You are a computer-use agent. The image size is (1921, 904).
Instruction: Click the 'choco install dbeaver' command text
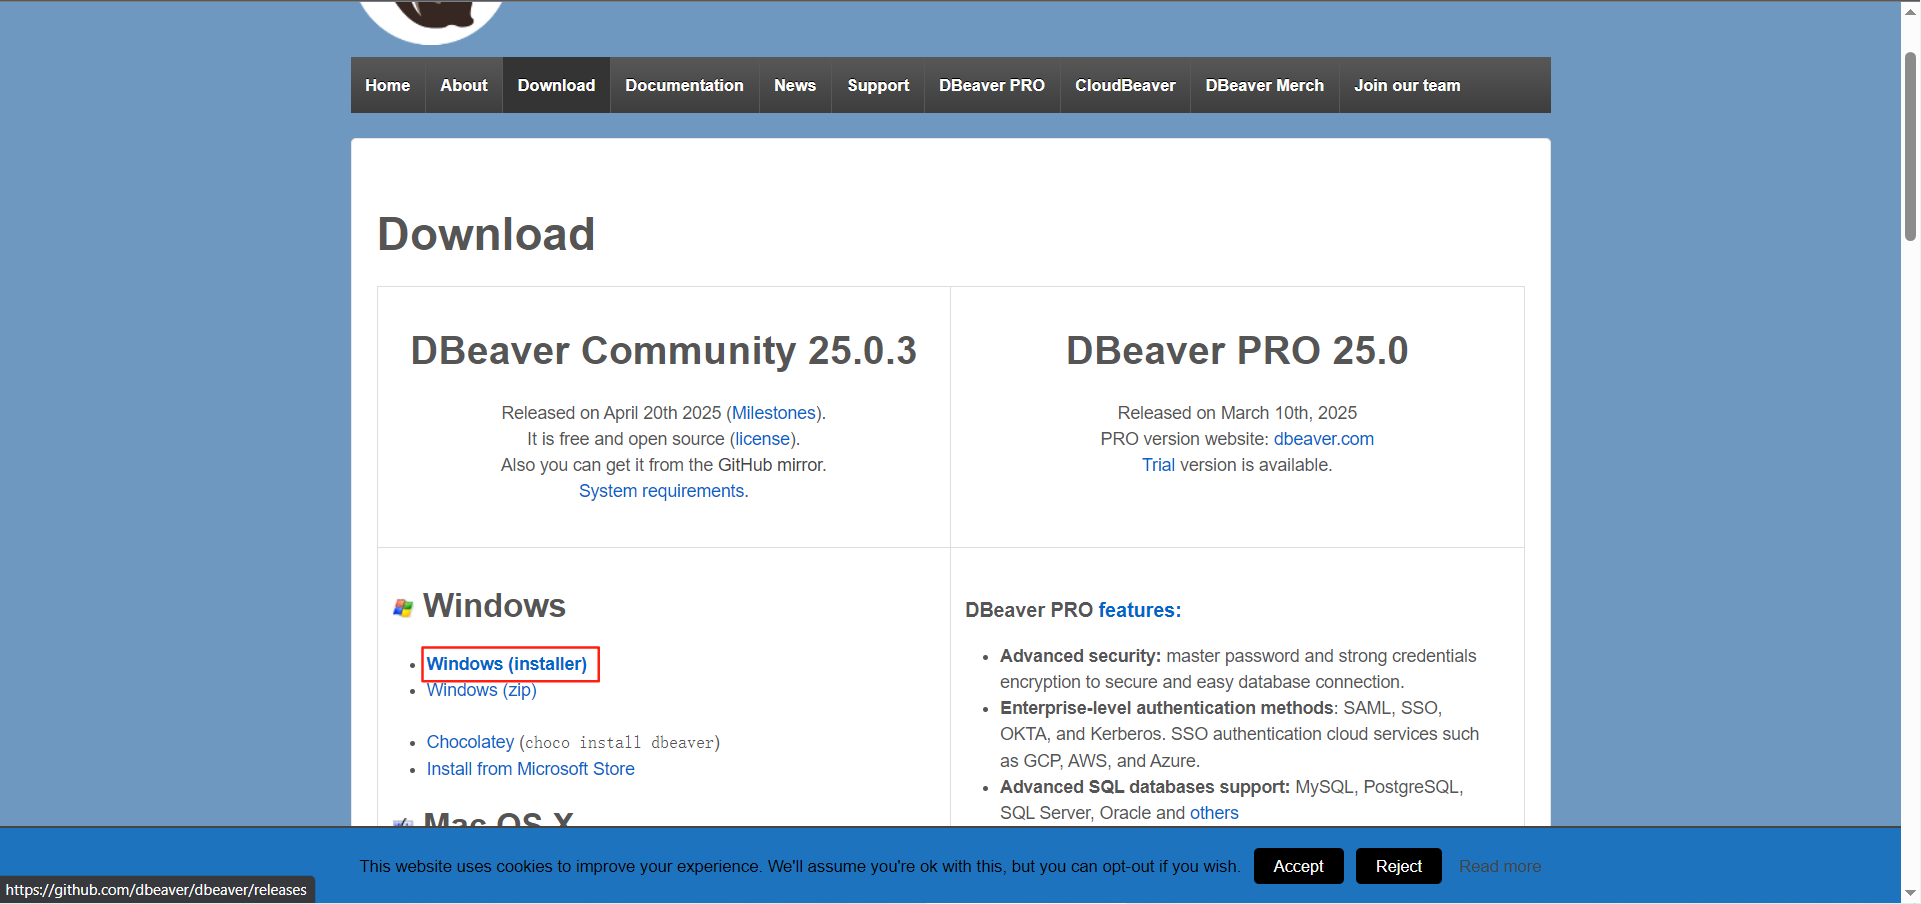620,743
